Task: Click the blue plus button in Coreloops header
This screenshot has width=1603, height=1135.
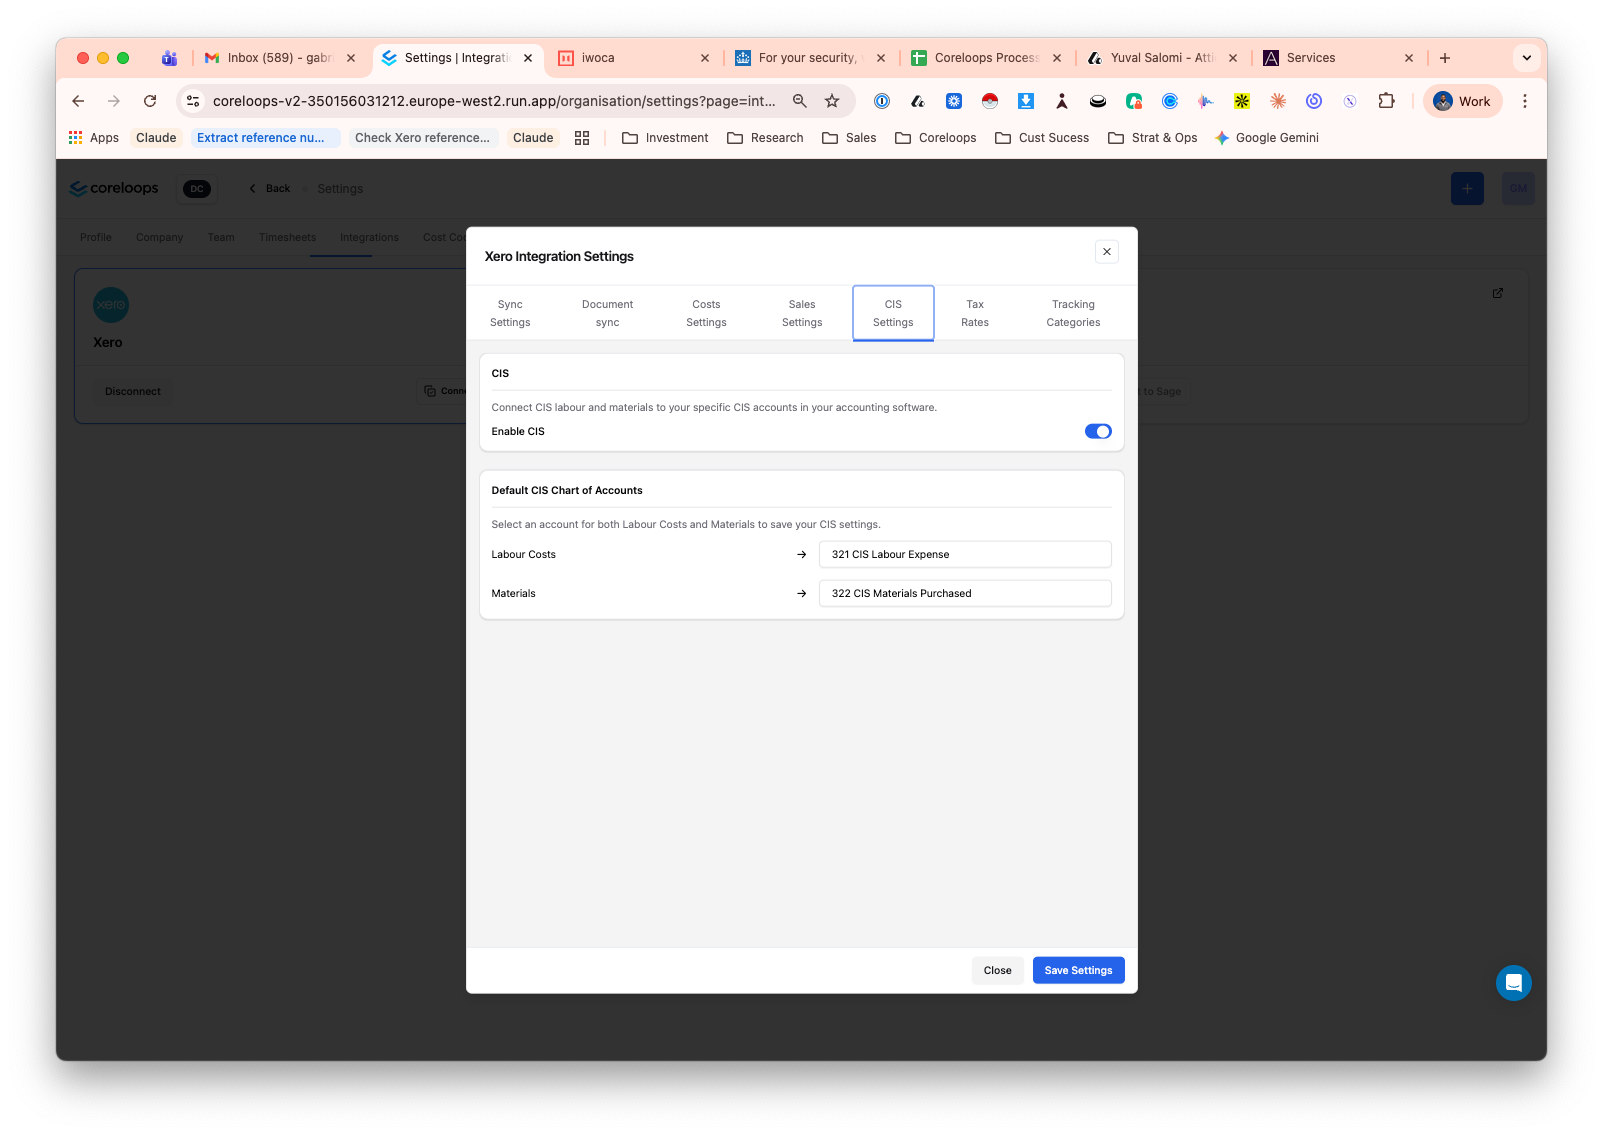Action: point(1467,189)
